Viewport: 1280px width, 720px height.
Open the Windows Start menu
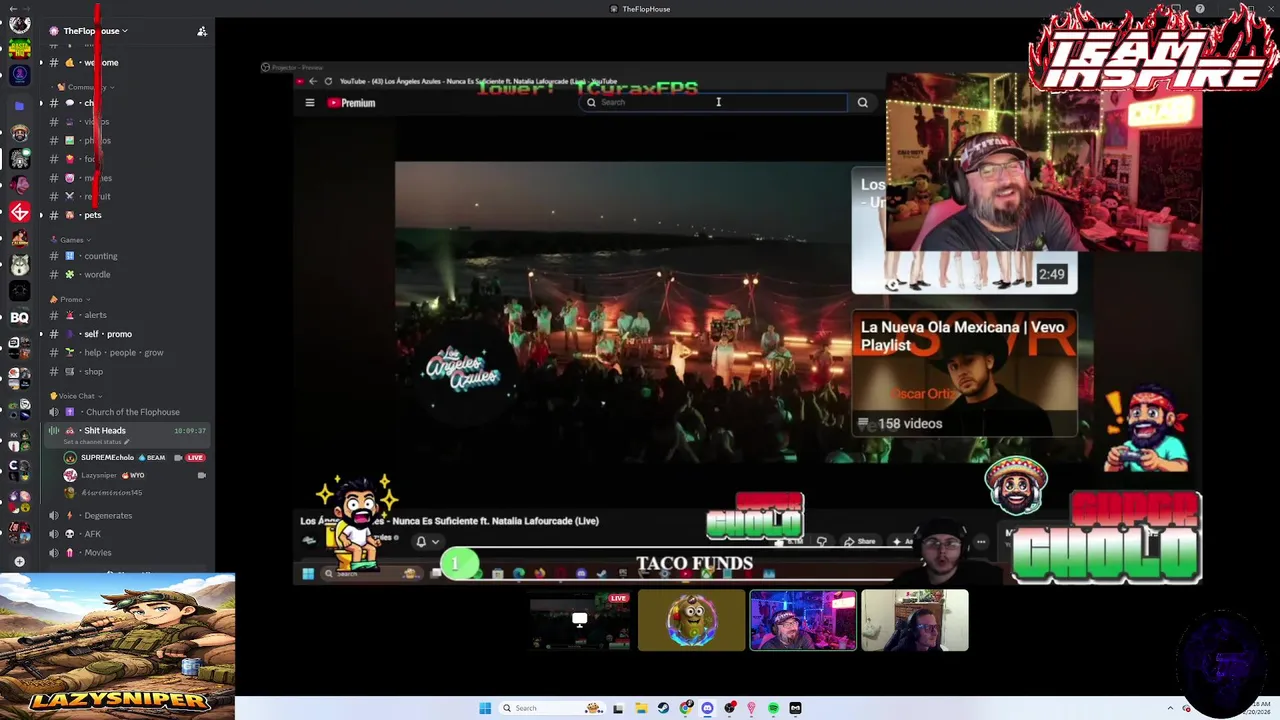(485, 708)
